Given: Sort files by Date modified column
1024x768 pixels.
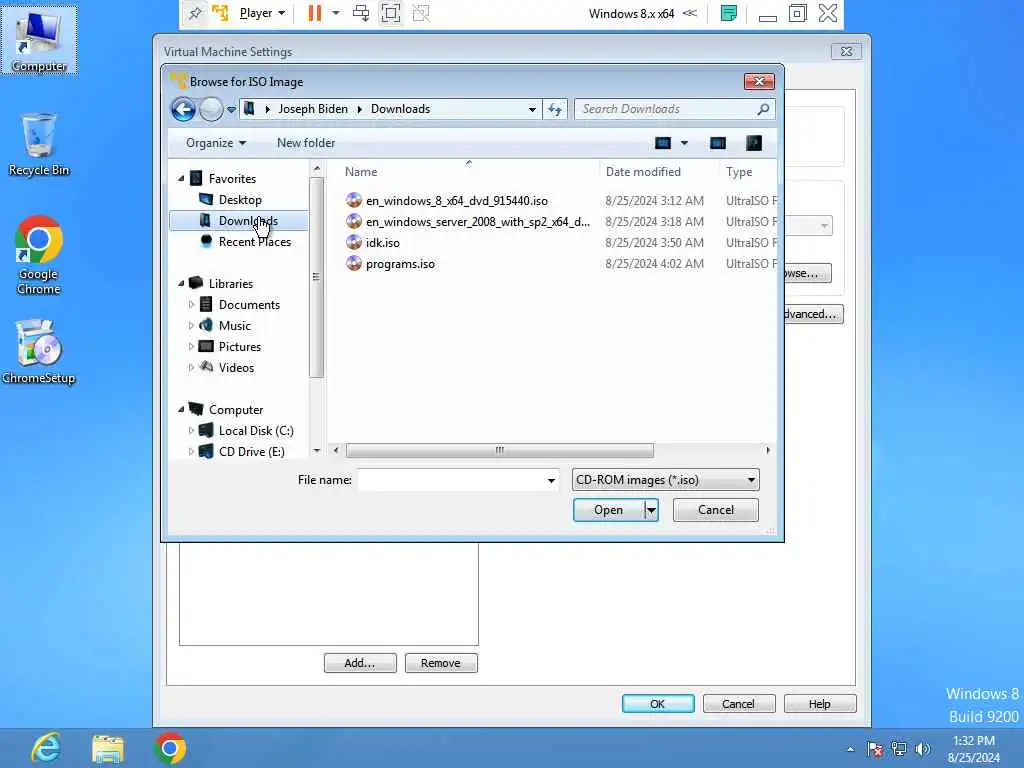Looking at the screenshot, I should point(643,172).
